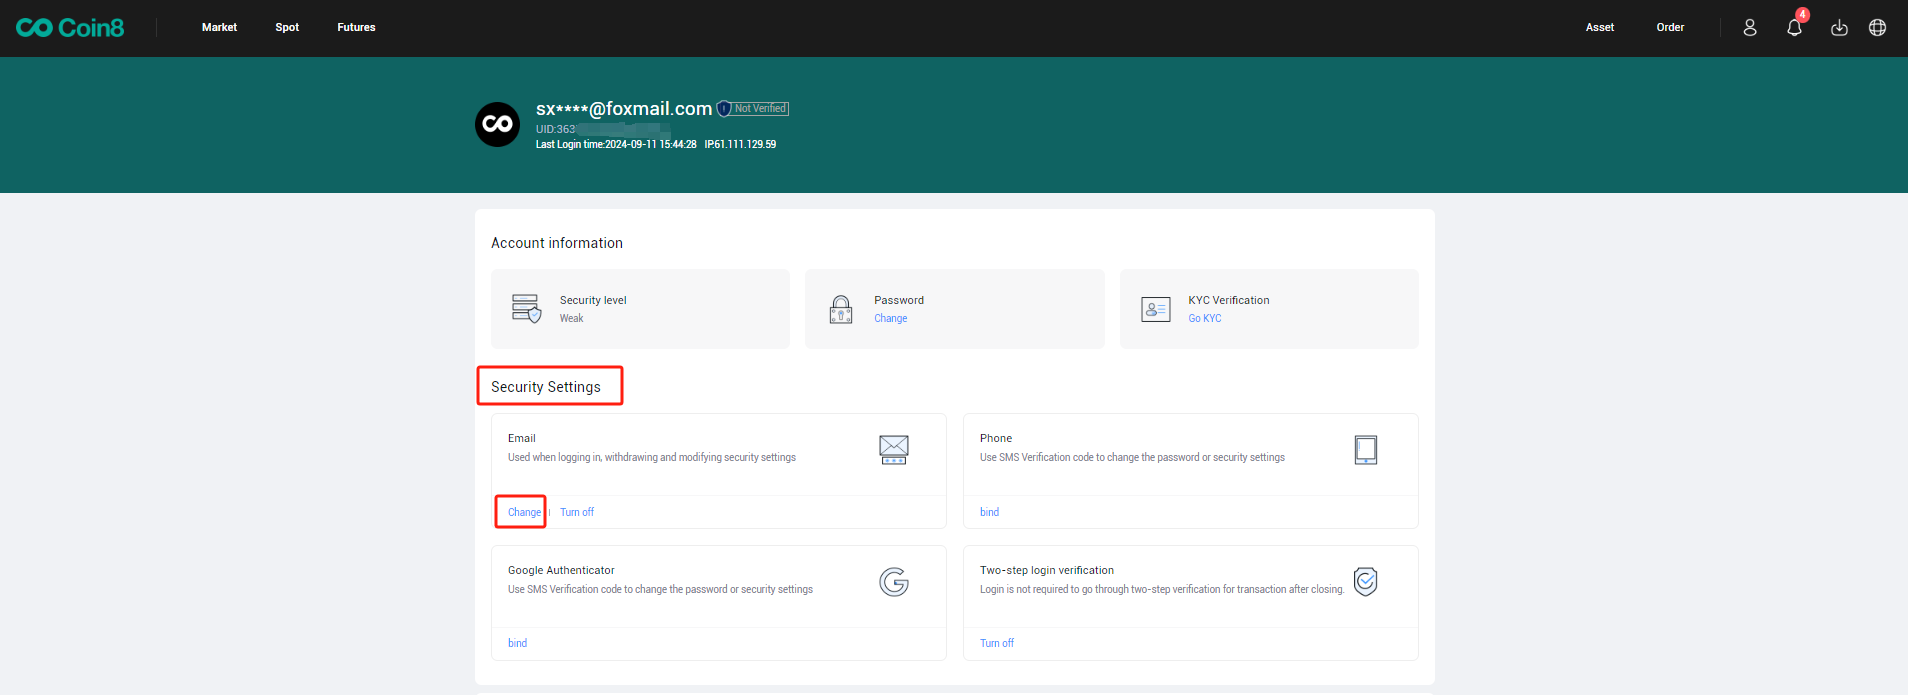Open the Asset dropdown
The image size is (1908, 695).
[1599, 28]
